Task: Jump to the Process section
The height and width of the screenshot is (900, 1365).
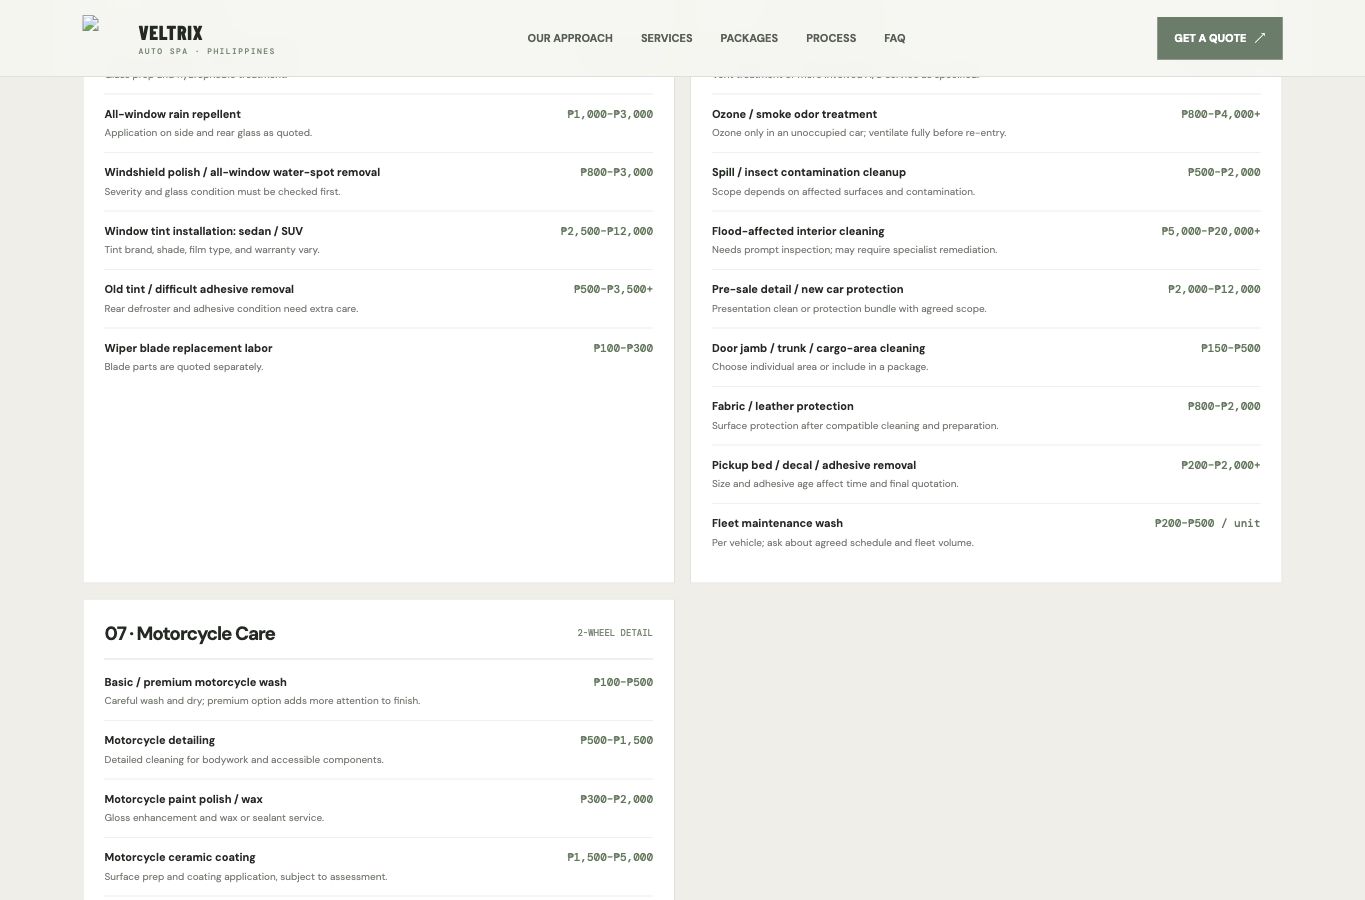Action: [831, 38]
